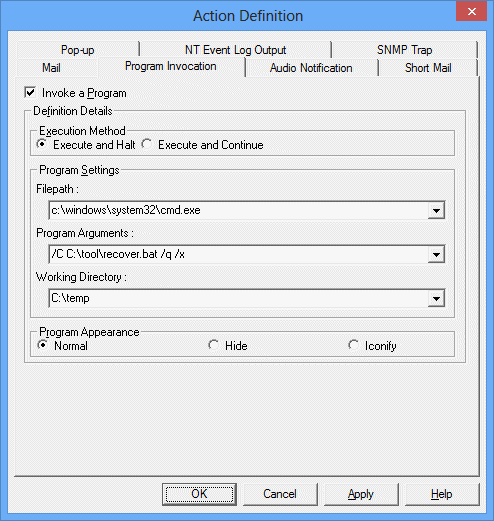Expand the Filepath dropdown arrow
Viewport: 494px width, 521px height.
point(436,210)
